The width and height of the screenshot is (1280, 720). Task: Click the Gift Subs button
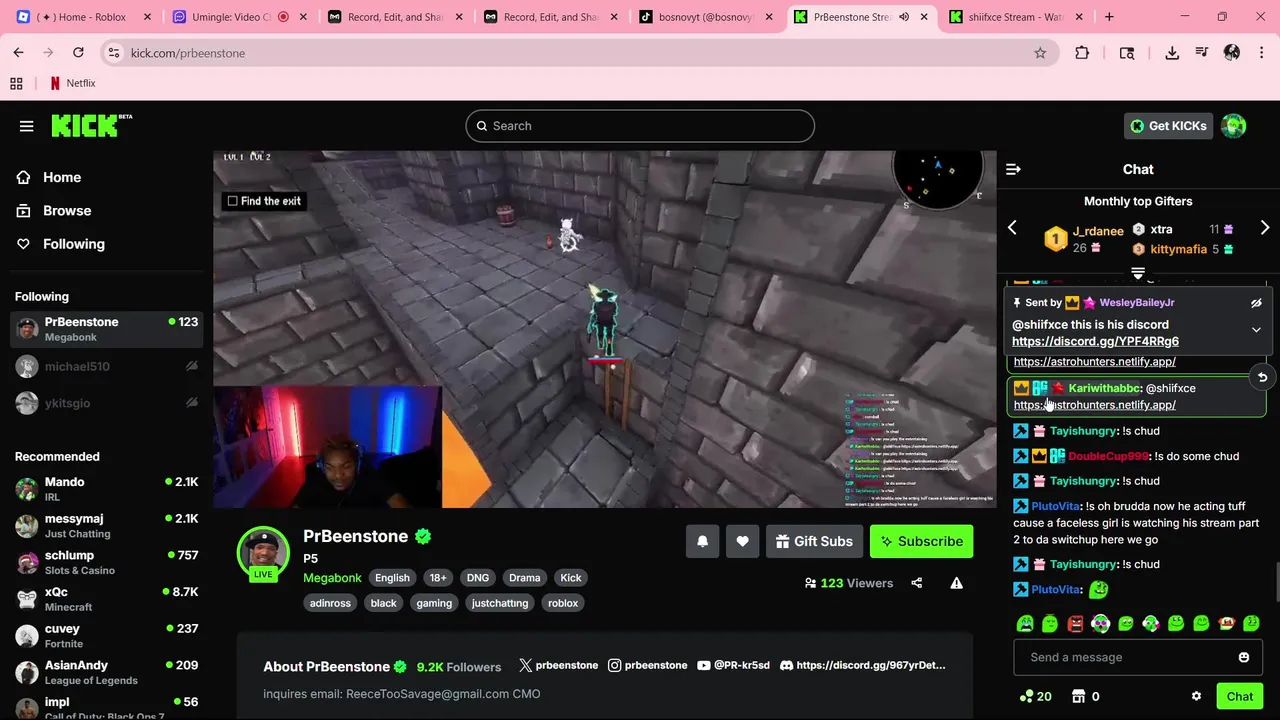click(x=814, y=541)
